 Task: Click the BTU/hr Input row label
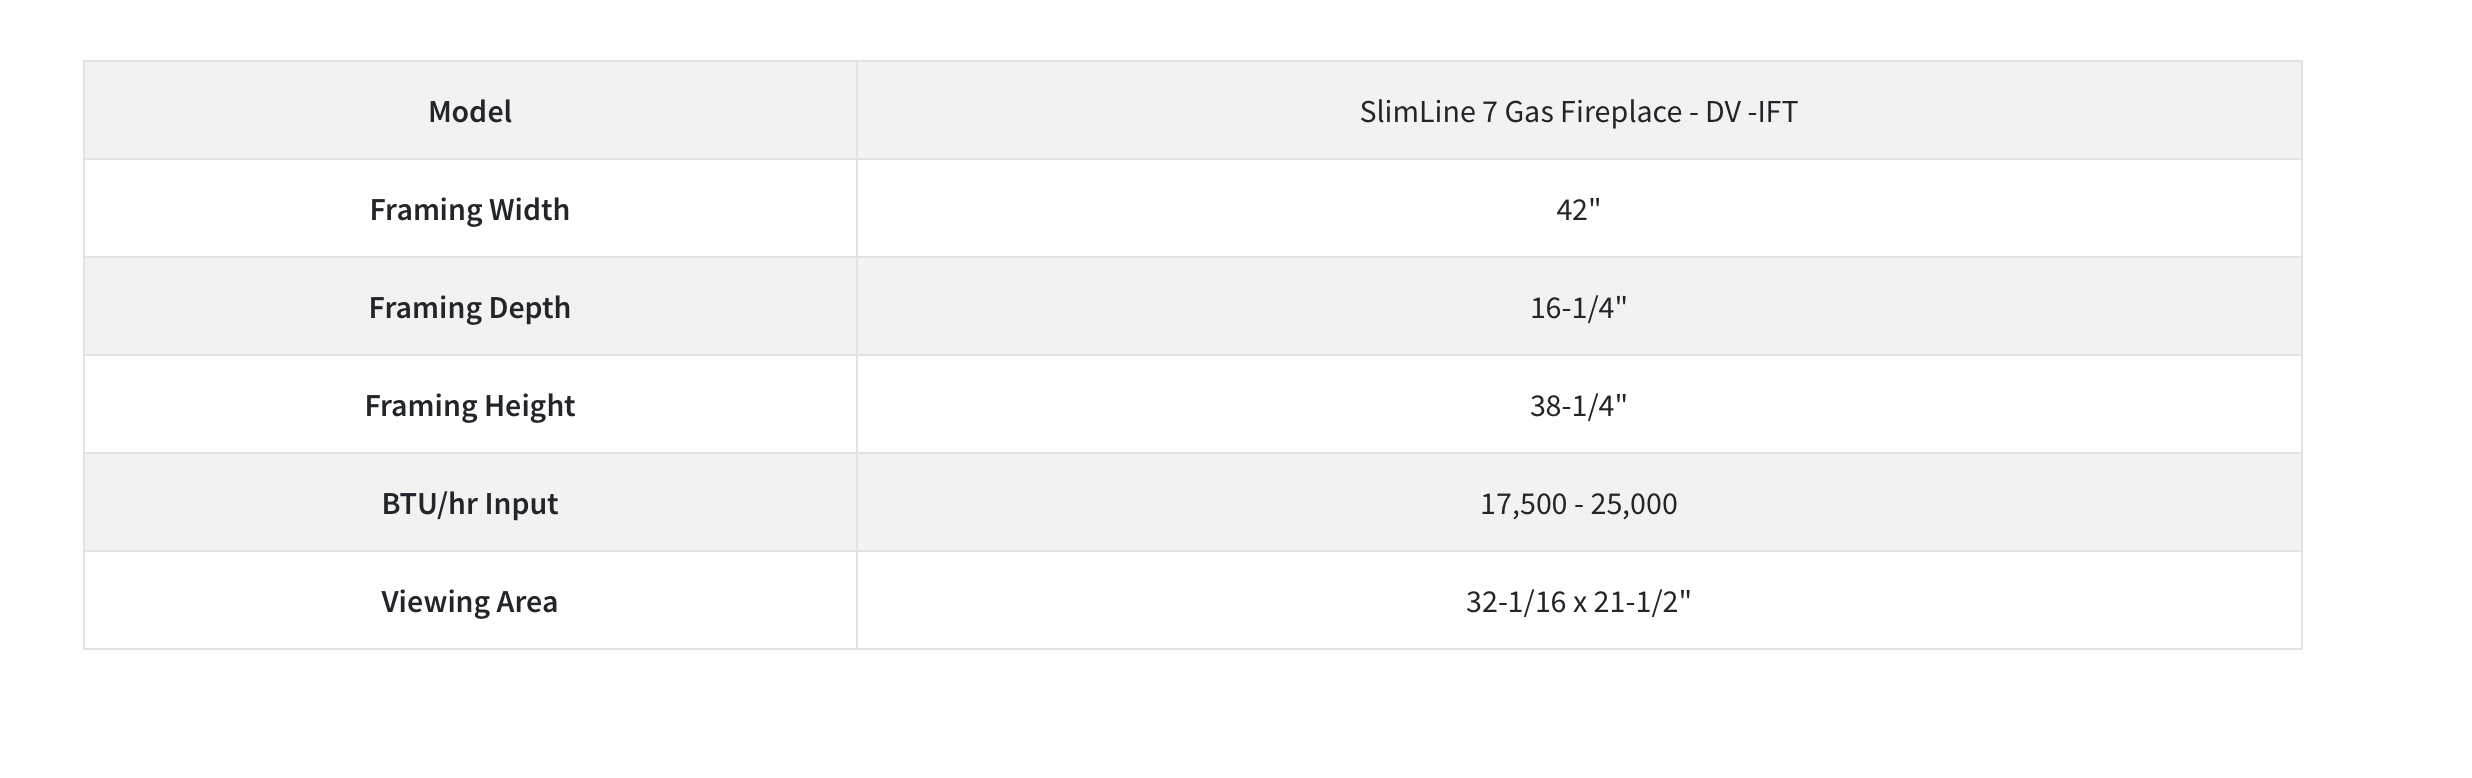tap(469, 503)
